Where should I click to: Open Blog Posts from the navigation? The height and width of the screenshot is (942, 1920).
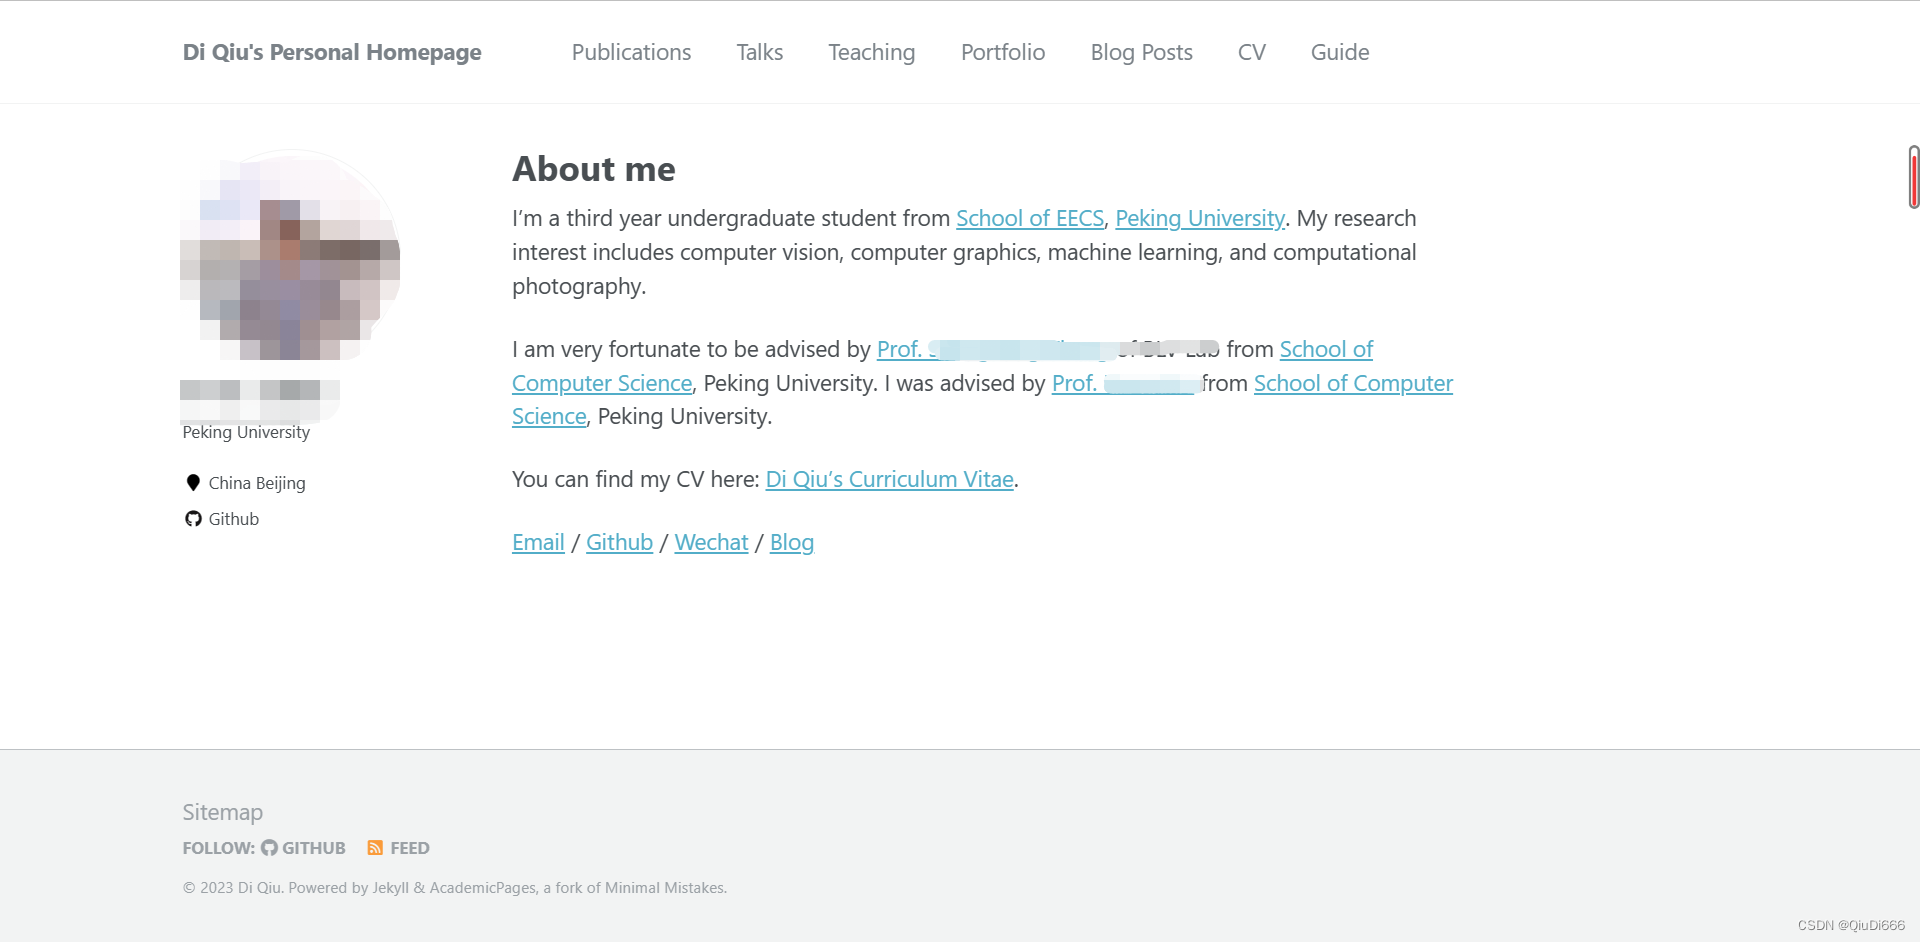coord(1141,52)
